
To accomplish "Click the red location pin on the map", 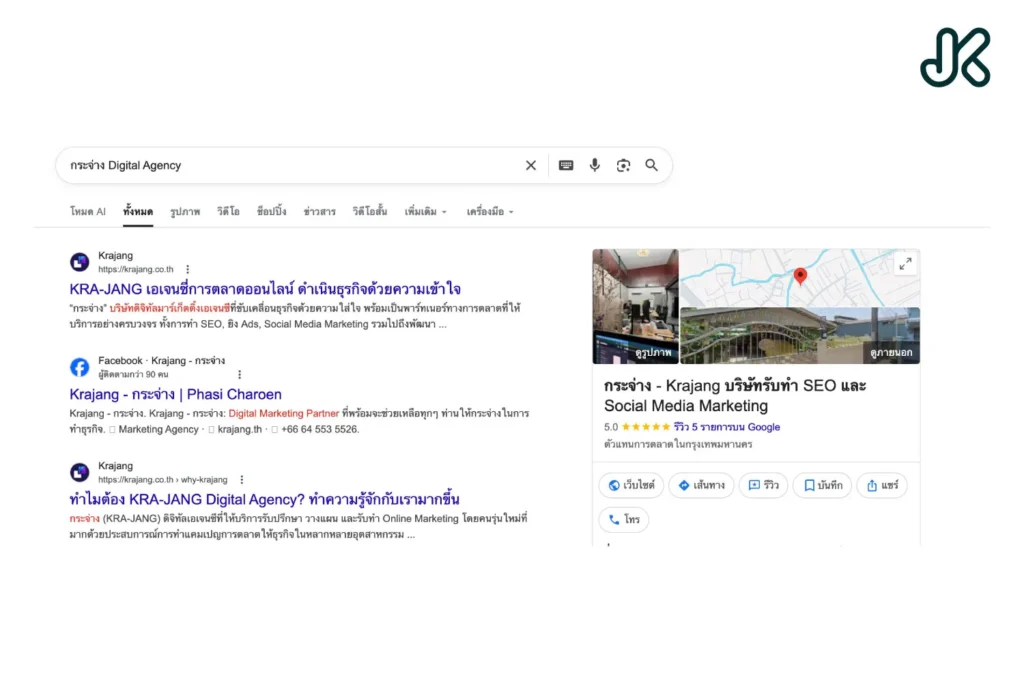I will click(x=800, y=276).
